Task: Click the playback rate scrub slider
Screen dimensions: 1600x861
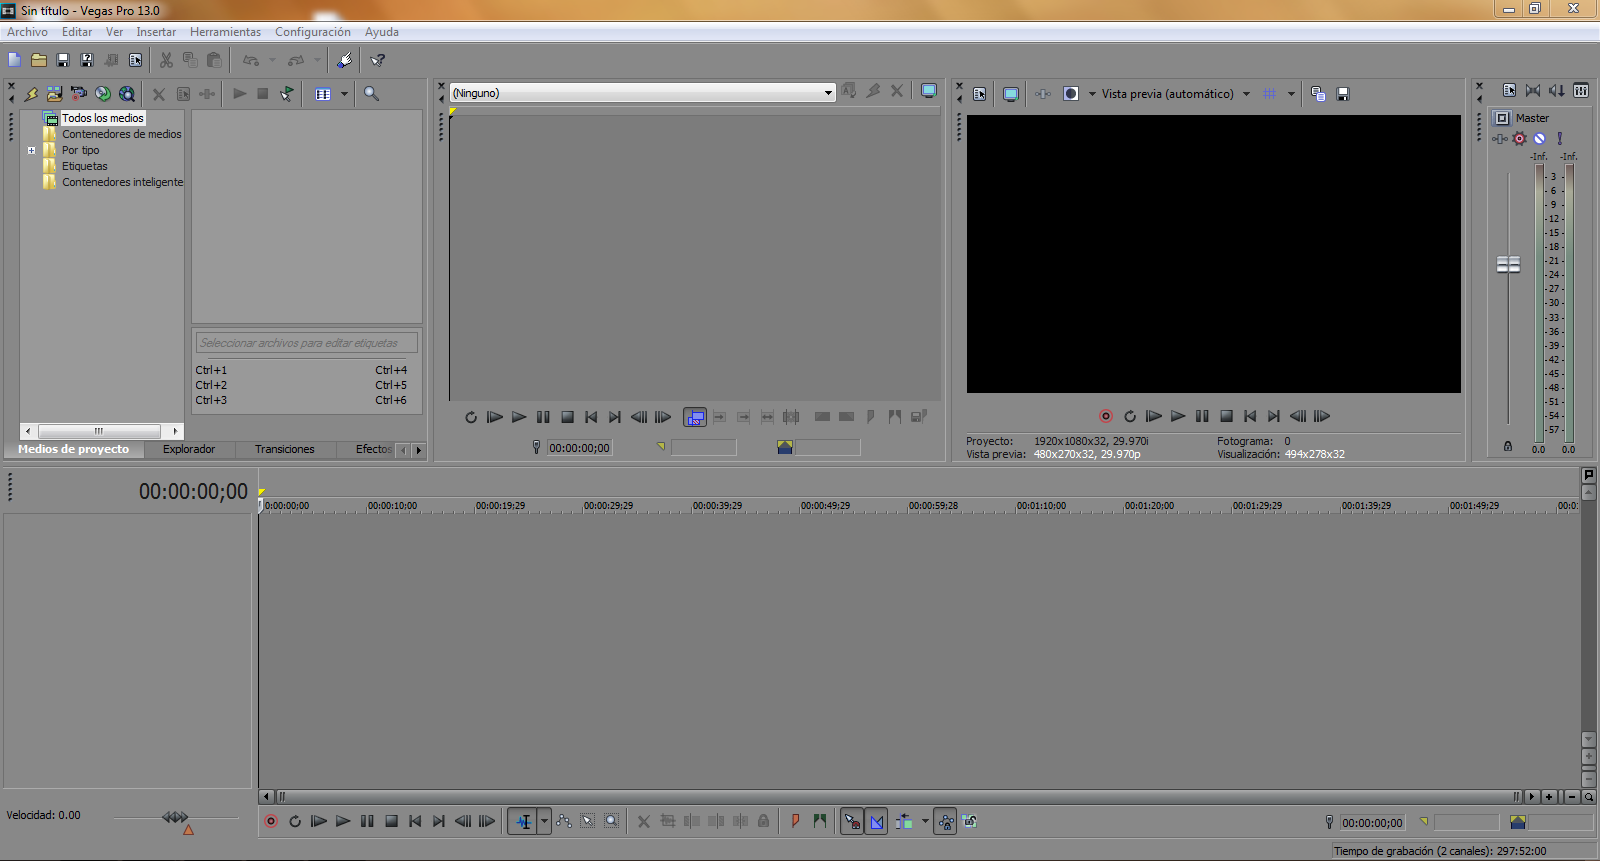Action: (176, 818)
